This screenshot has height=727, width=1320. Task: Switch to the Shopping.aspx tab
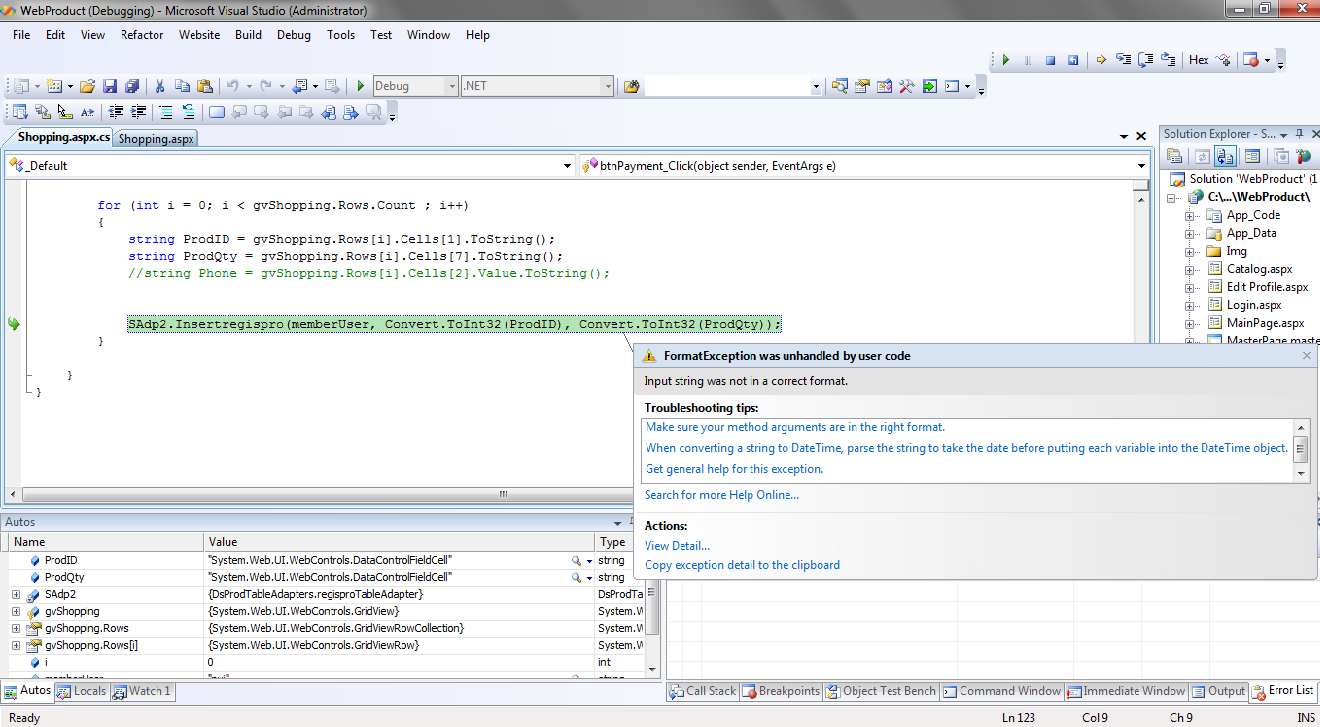coord(155,139)
